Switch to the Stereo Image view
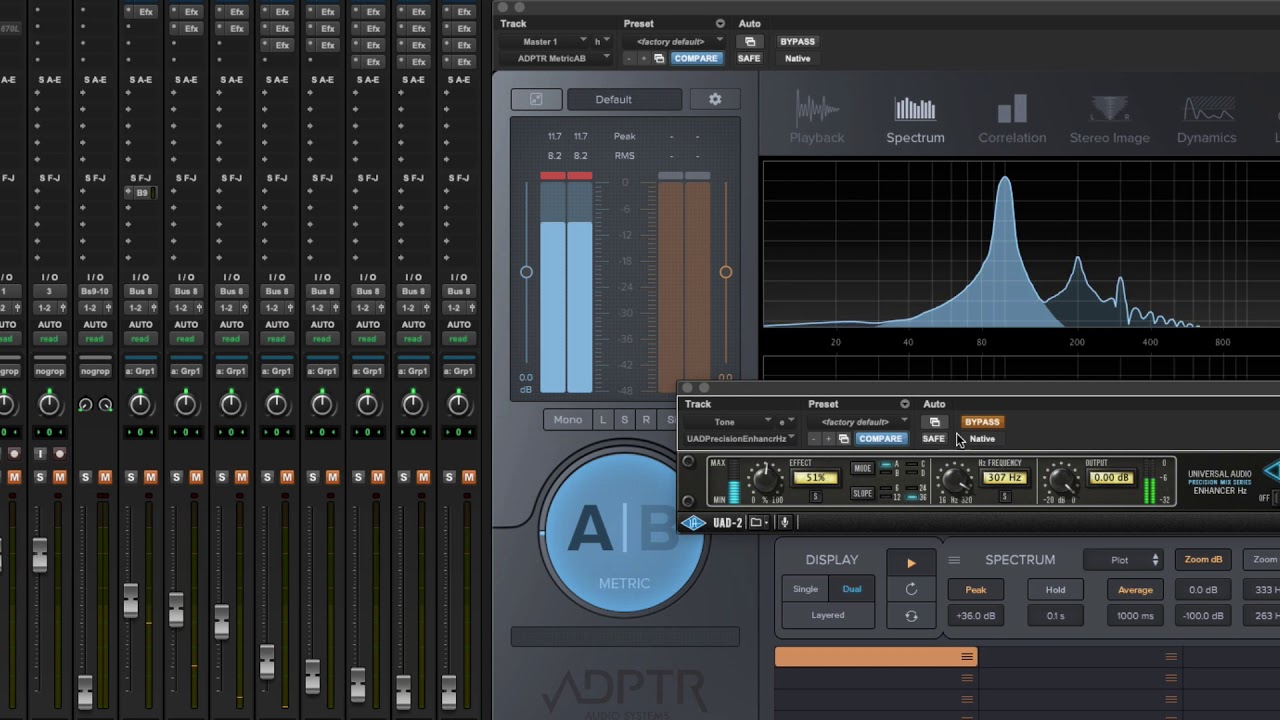Image resolution: width=1280 pixels, height=720 pixels. click(x=1109, y=118)
